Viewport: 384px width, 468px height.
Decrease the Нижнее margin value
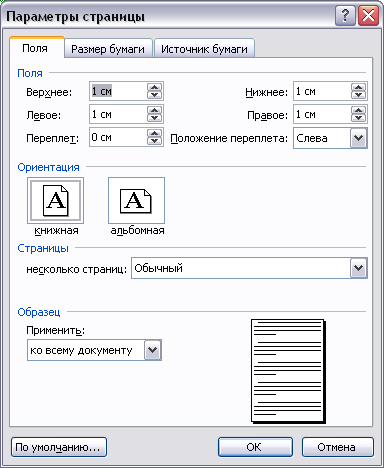pyautogui.click(x=358, y=95)
